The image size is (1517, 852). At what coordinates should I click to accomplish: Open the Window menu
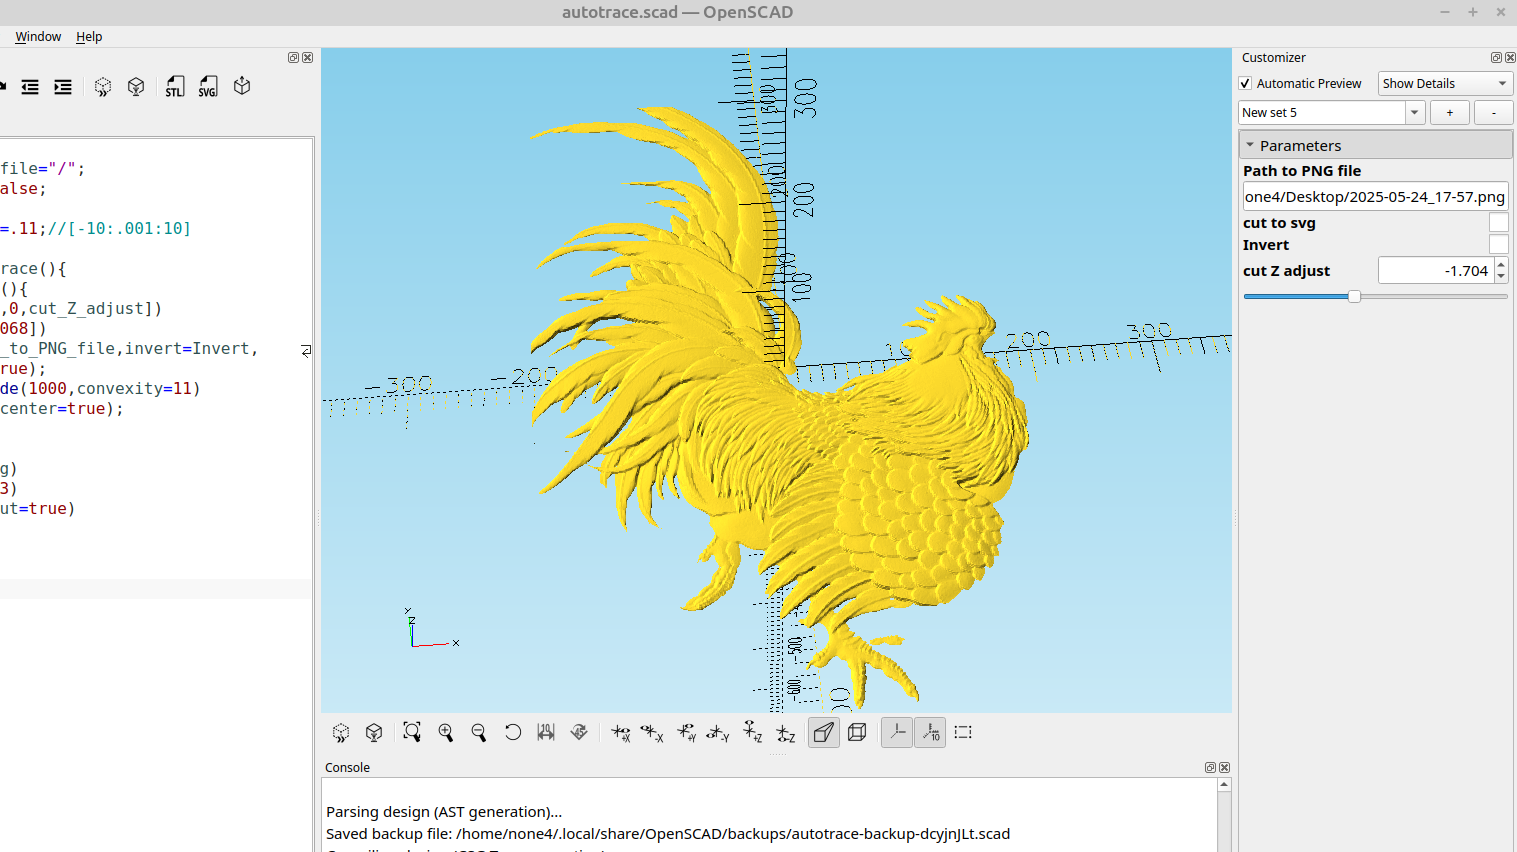pyautogui.click(x=38, y=36)
